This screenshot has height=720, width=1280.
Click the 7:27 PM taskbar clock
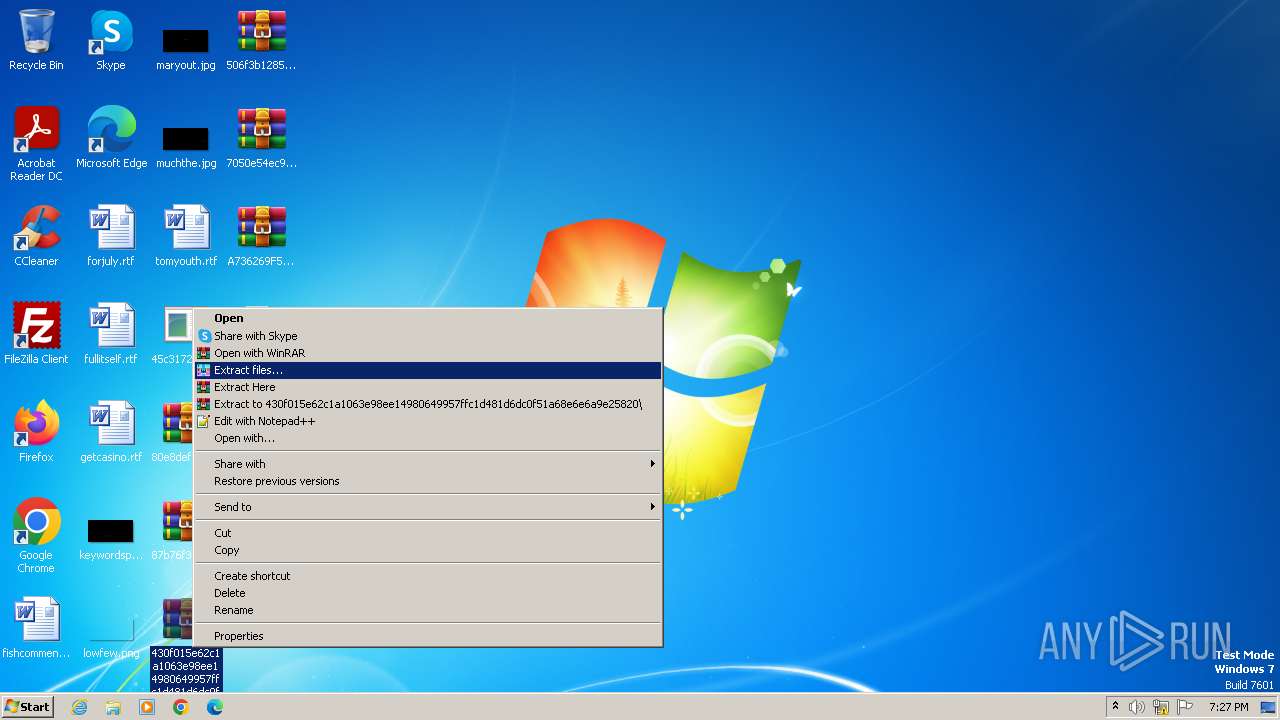(x=1229, y=707)
